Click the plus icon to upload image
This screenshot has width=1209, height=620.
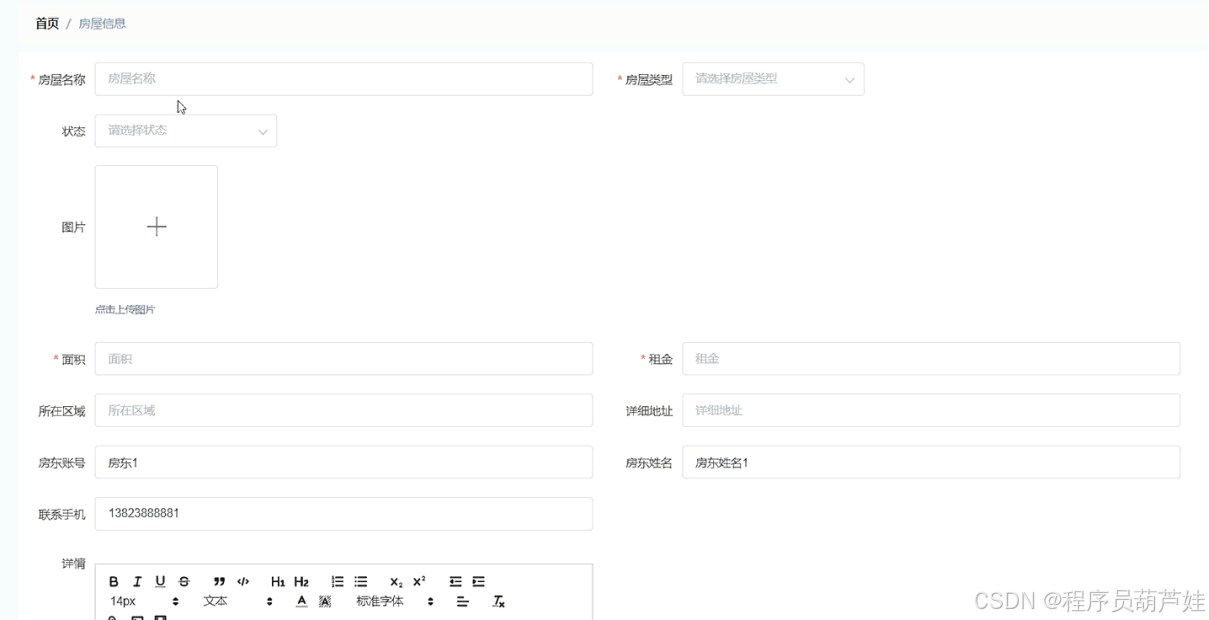pyautogui.click(x=156, y=227)
